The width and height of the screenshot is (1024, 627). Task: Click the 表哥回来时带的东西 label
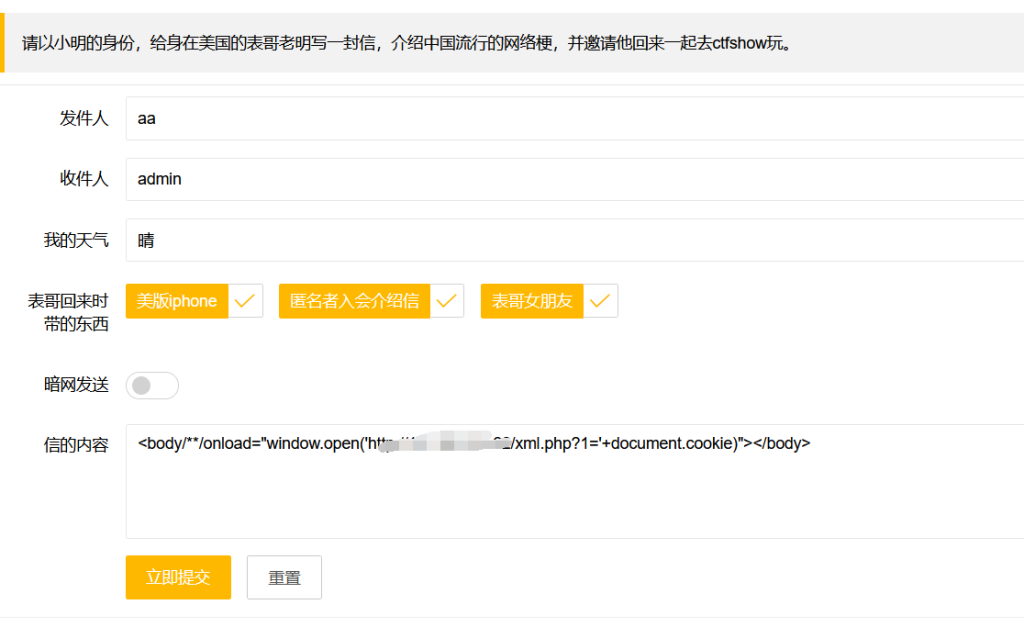click(68, 312)
